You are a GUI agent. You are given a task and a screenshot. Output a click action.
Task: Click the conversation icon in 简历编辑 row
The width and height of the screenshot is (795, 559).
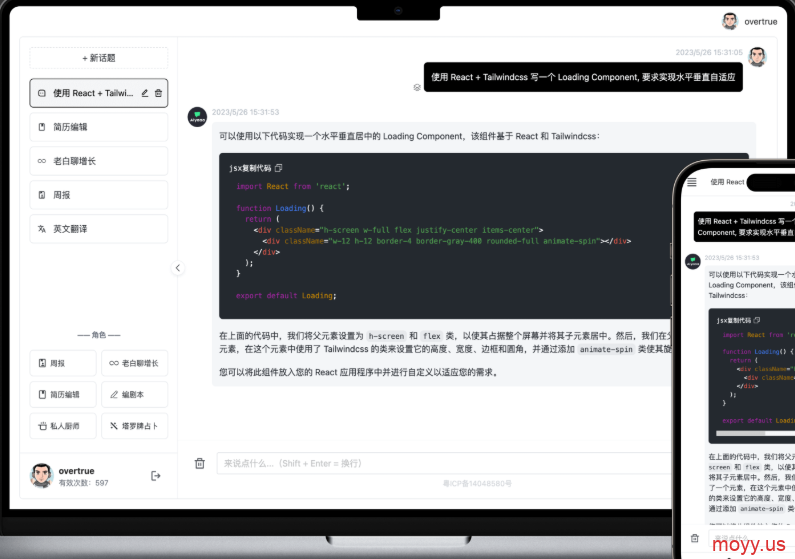pos(42,127)
